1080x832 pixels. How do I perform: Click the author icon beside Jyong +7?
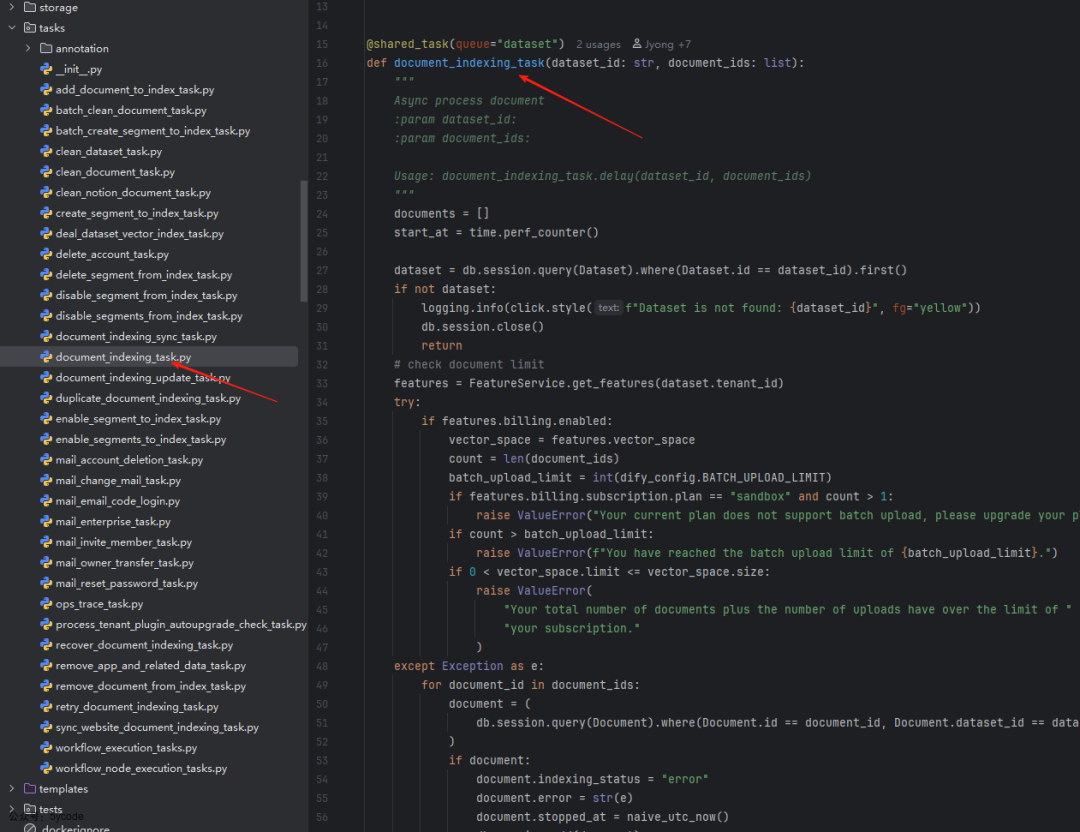[x=638, y=44]
